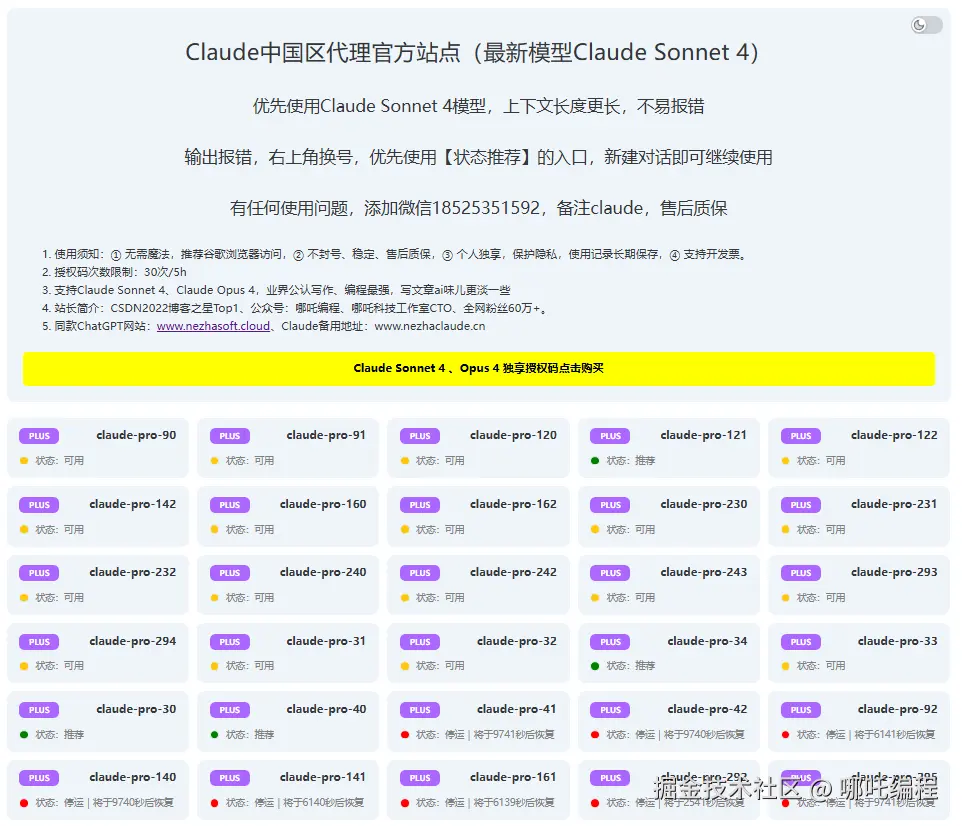Click the yellow Claude Sonnet 4 purchase button
This screenshot has height=826, width=962.
(479, 368)
